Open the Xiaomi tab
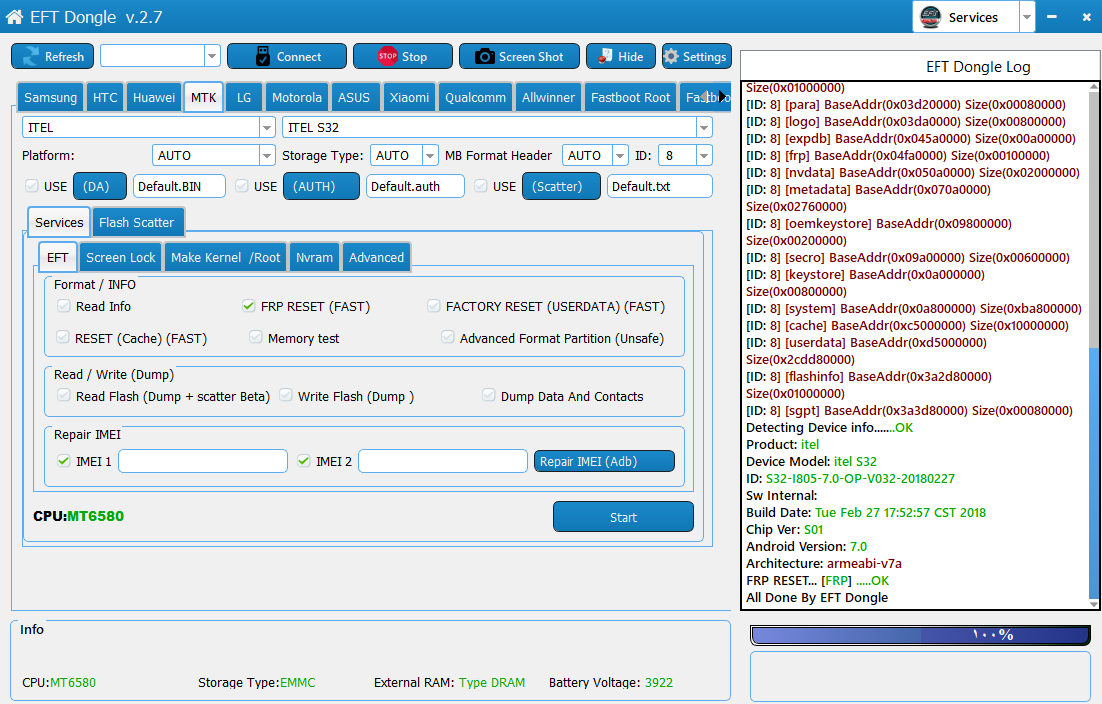 point(409,97)
